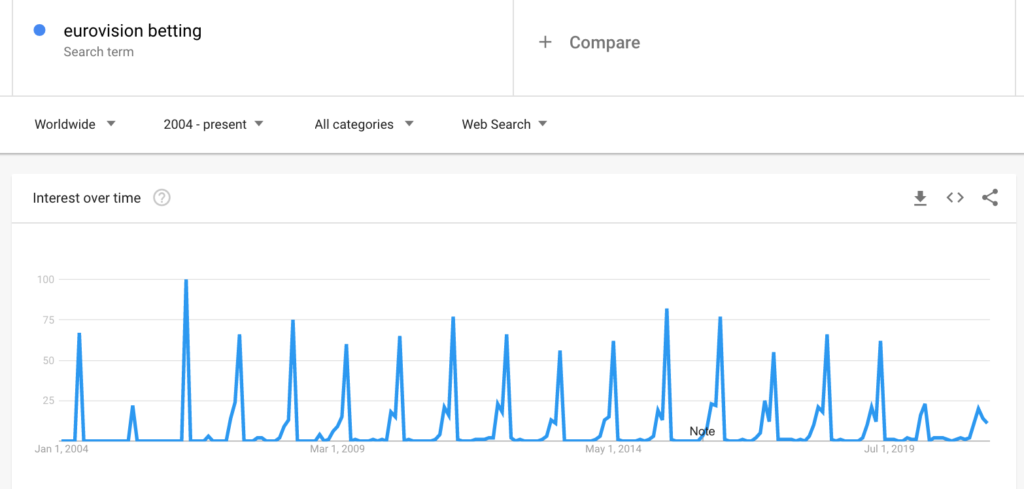Download the Interest over time data
Viewport: 1024px width, 489px height.
click(x=920, y=198)
